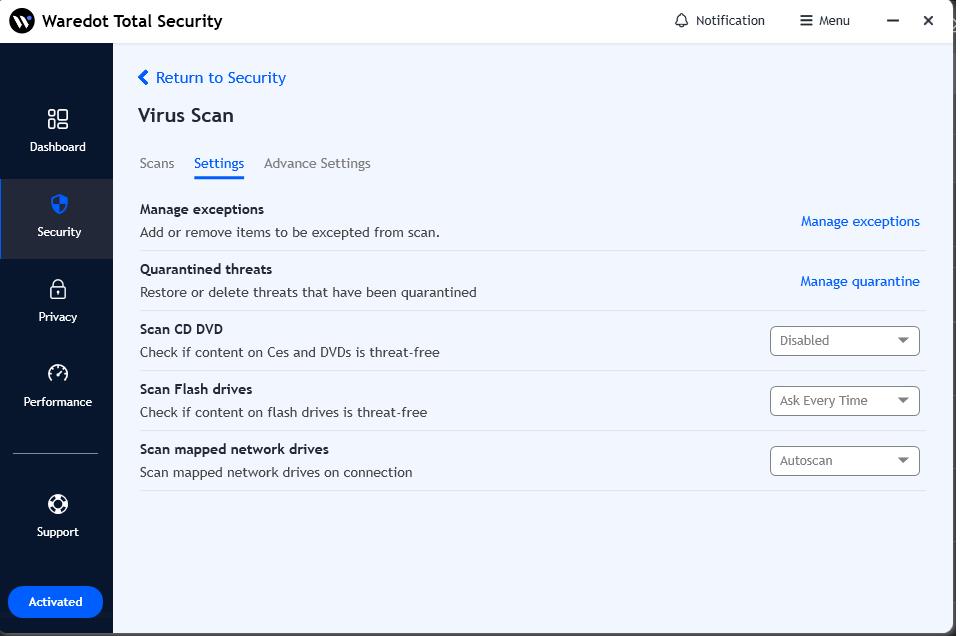The image size is (960, 636).
Task: Open the hamburger Menu icon
Action: click(x=806, y=20)
